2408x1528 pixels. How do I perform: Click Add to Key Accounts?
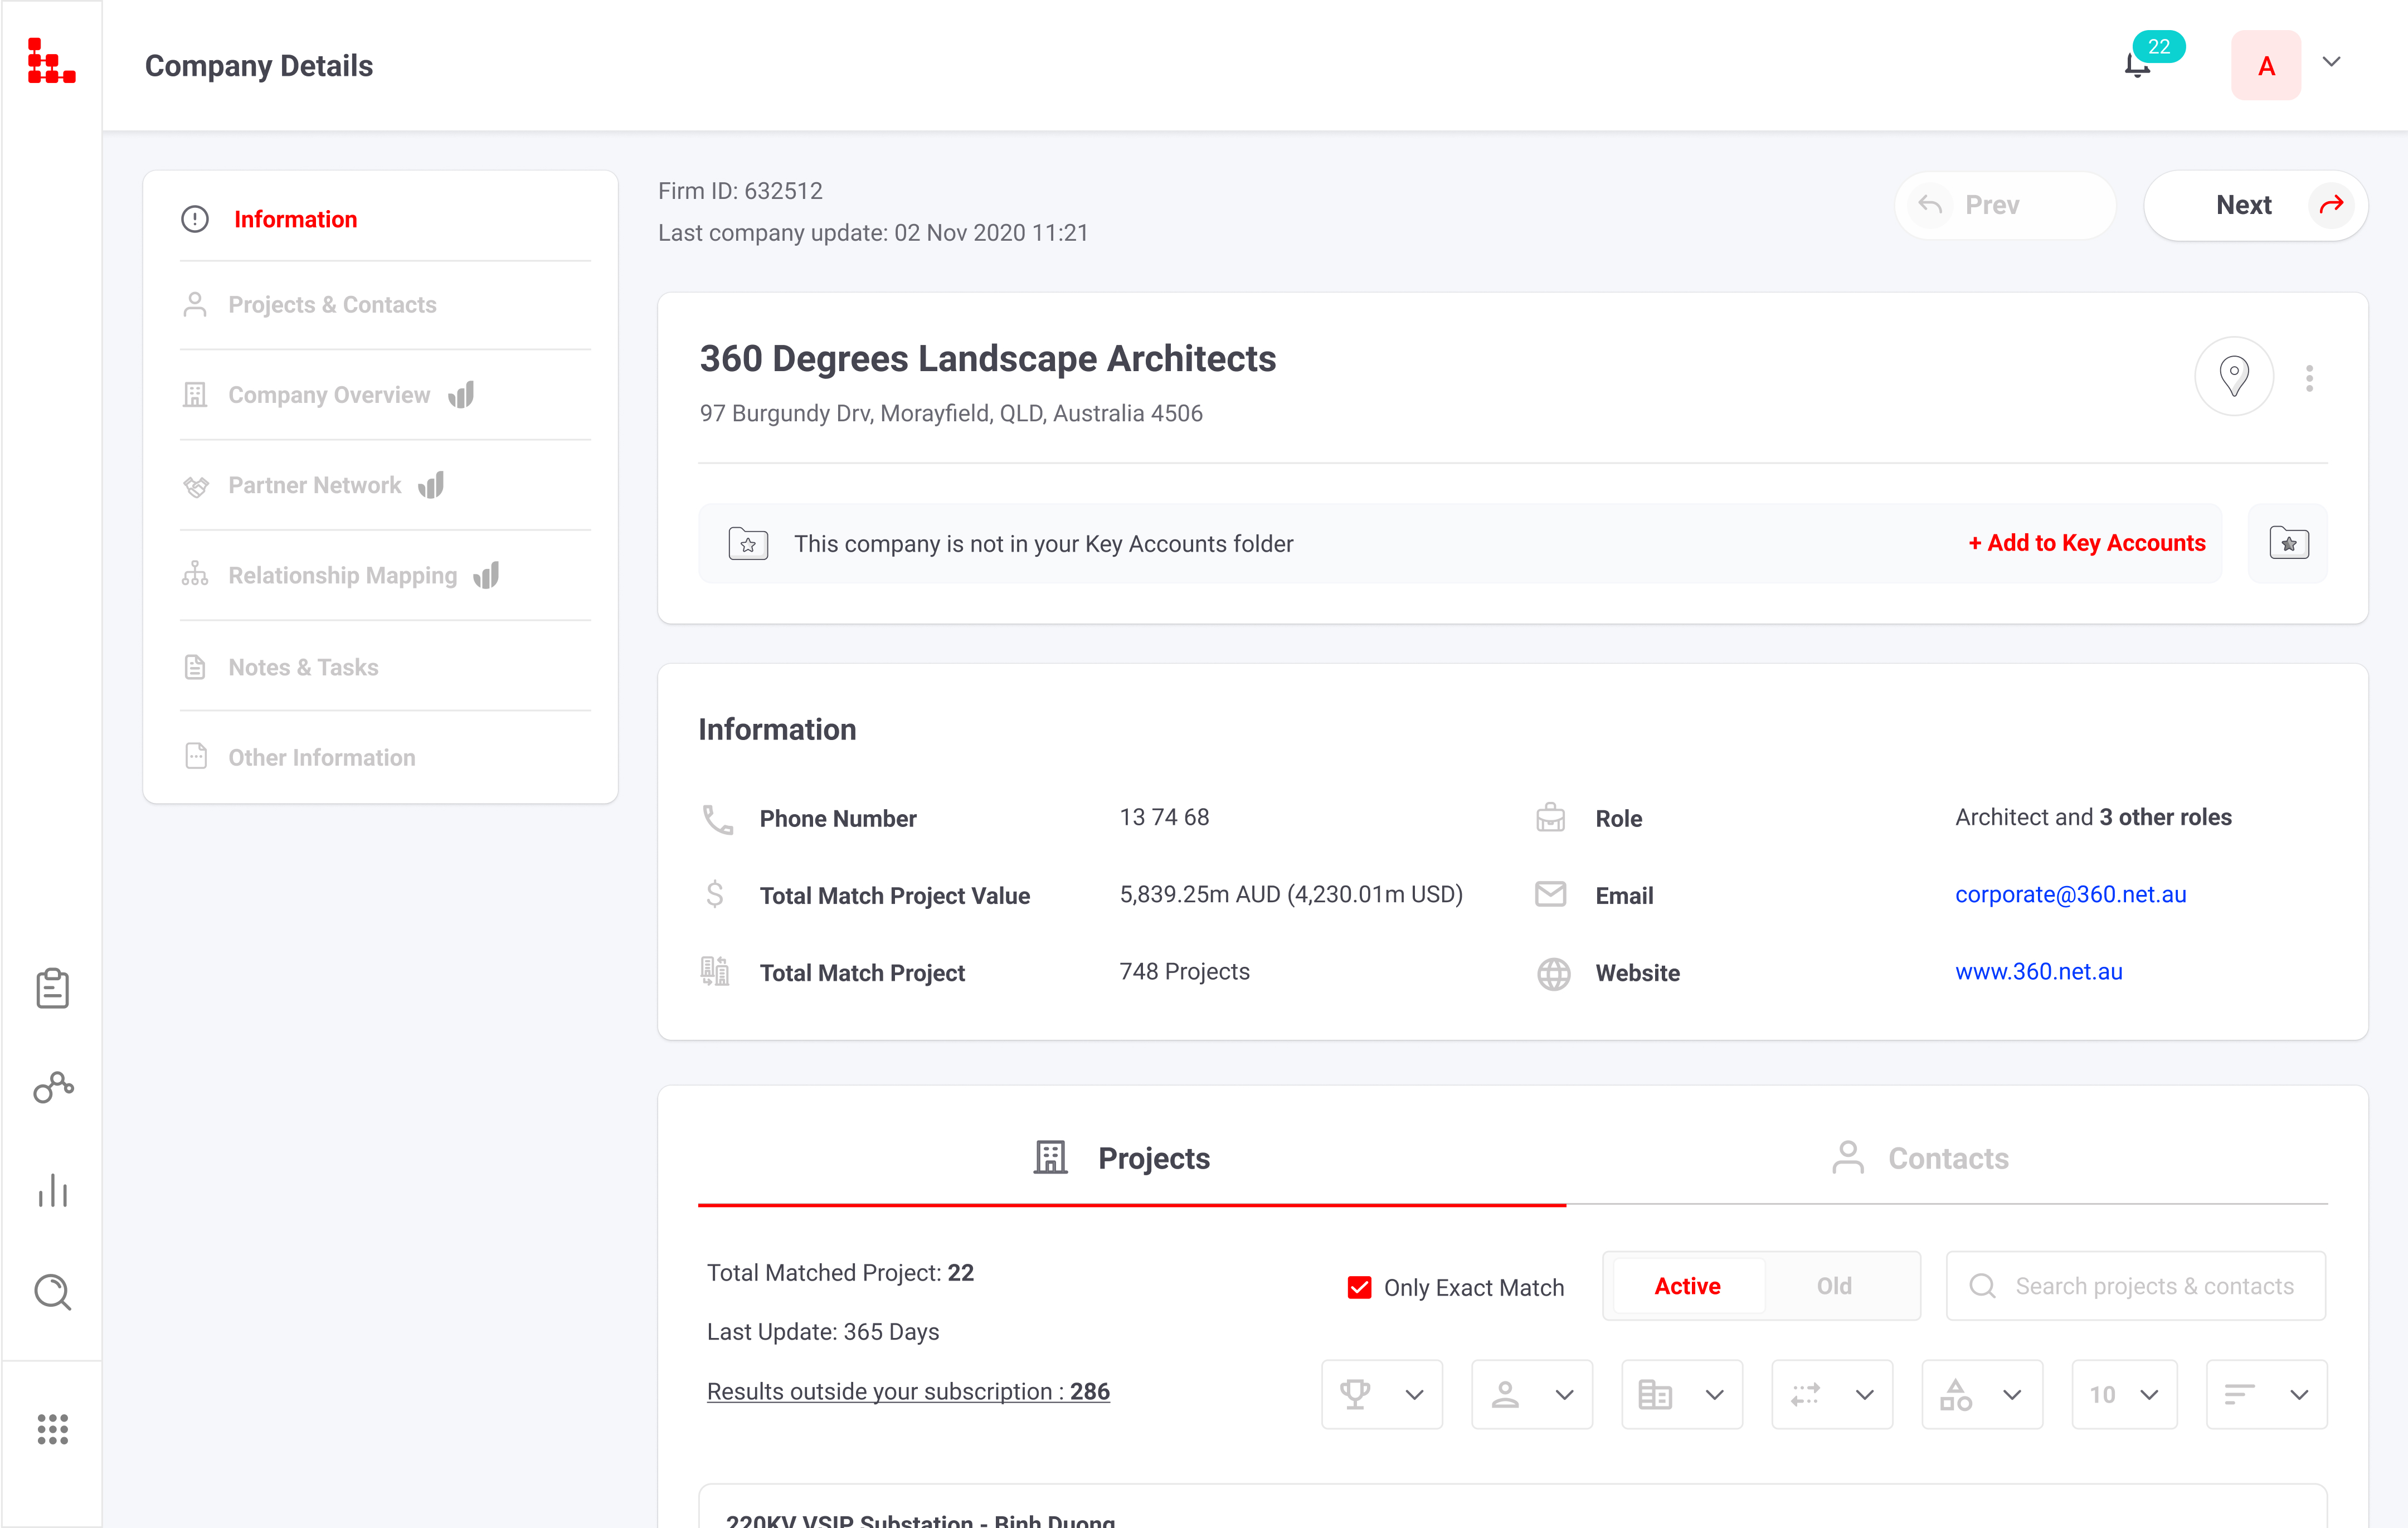[2087, 543]
